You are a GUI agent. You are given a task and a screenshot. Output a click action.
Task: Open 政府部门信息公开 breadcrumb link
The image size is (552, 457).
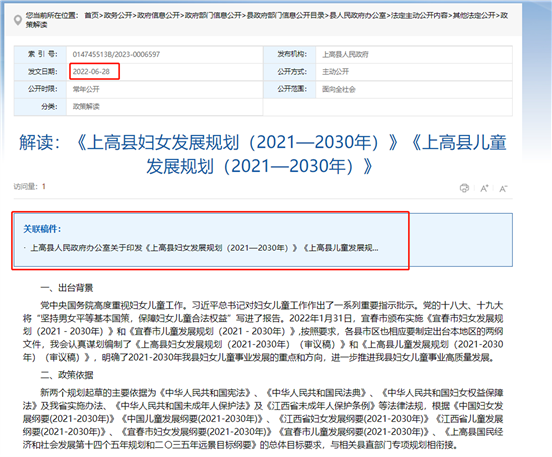(213, 15)
